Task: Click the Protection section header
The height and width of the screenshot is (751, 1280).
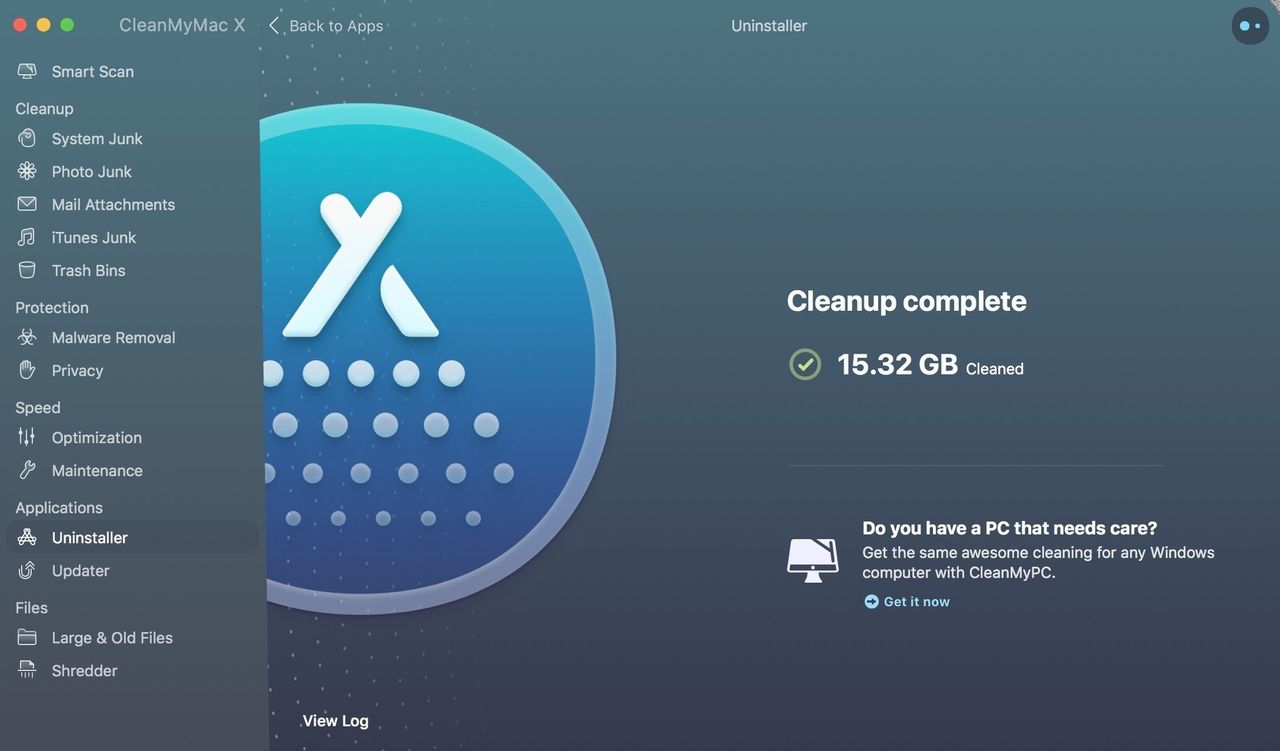Action: tap(52, 307)
